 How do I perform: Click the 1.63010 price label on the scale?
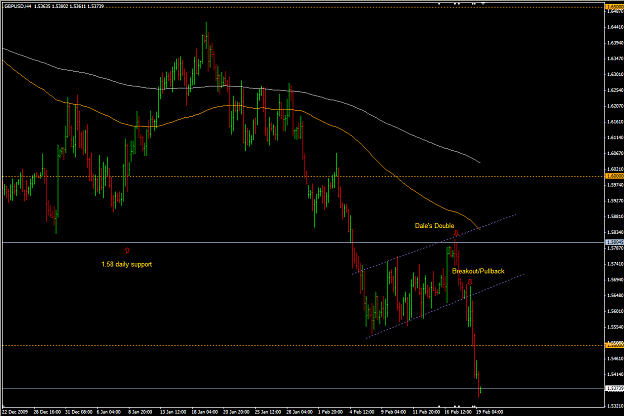(x=615, y=74)
